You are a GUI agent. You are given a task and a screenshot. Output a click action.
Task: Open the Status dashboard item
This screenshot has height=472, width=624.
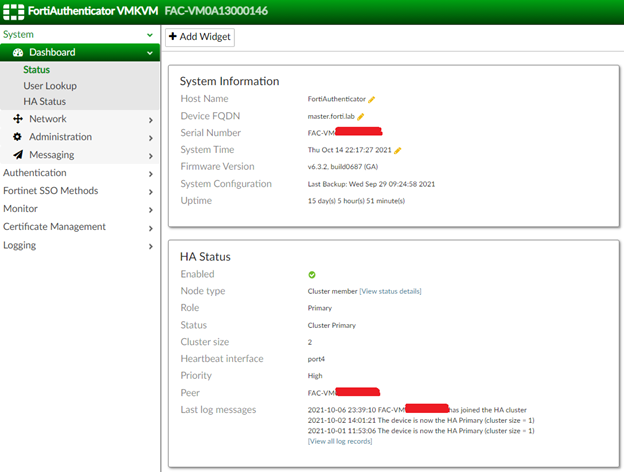point(37,70)
